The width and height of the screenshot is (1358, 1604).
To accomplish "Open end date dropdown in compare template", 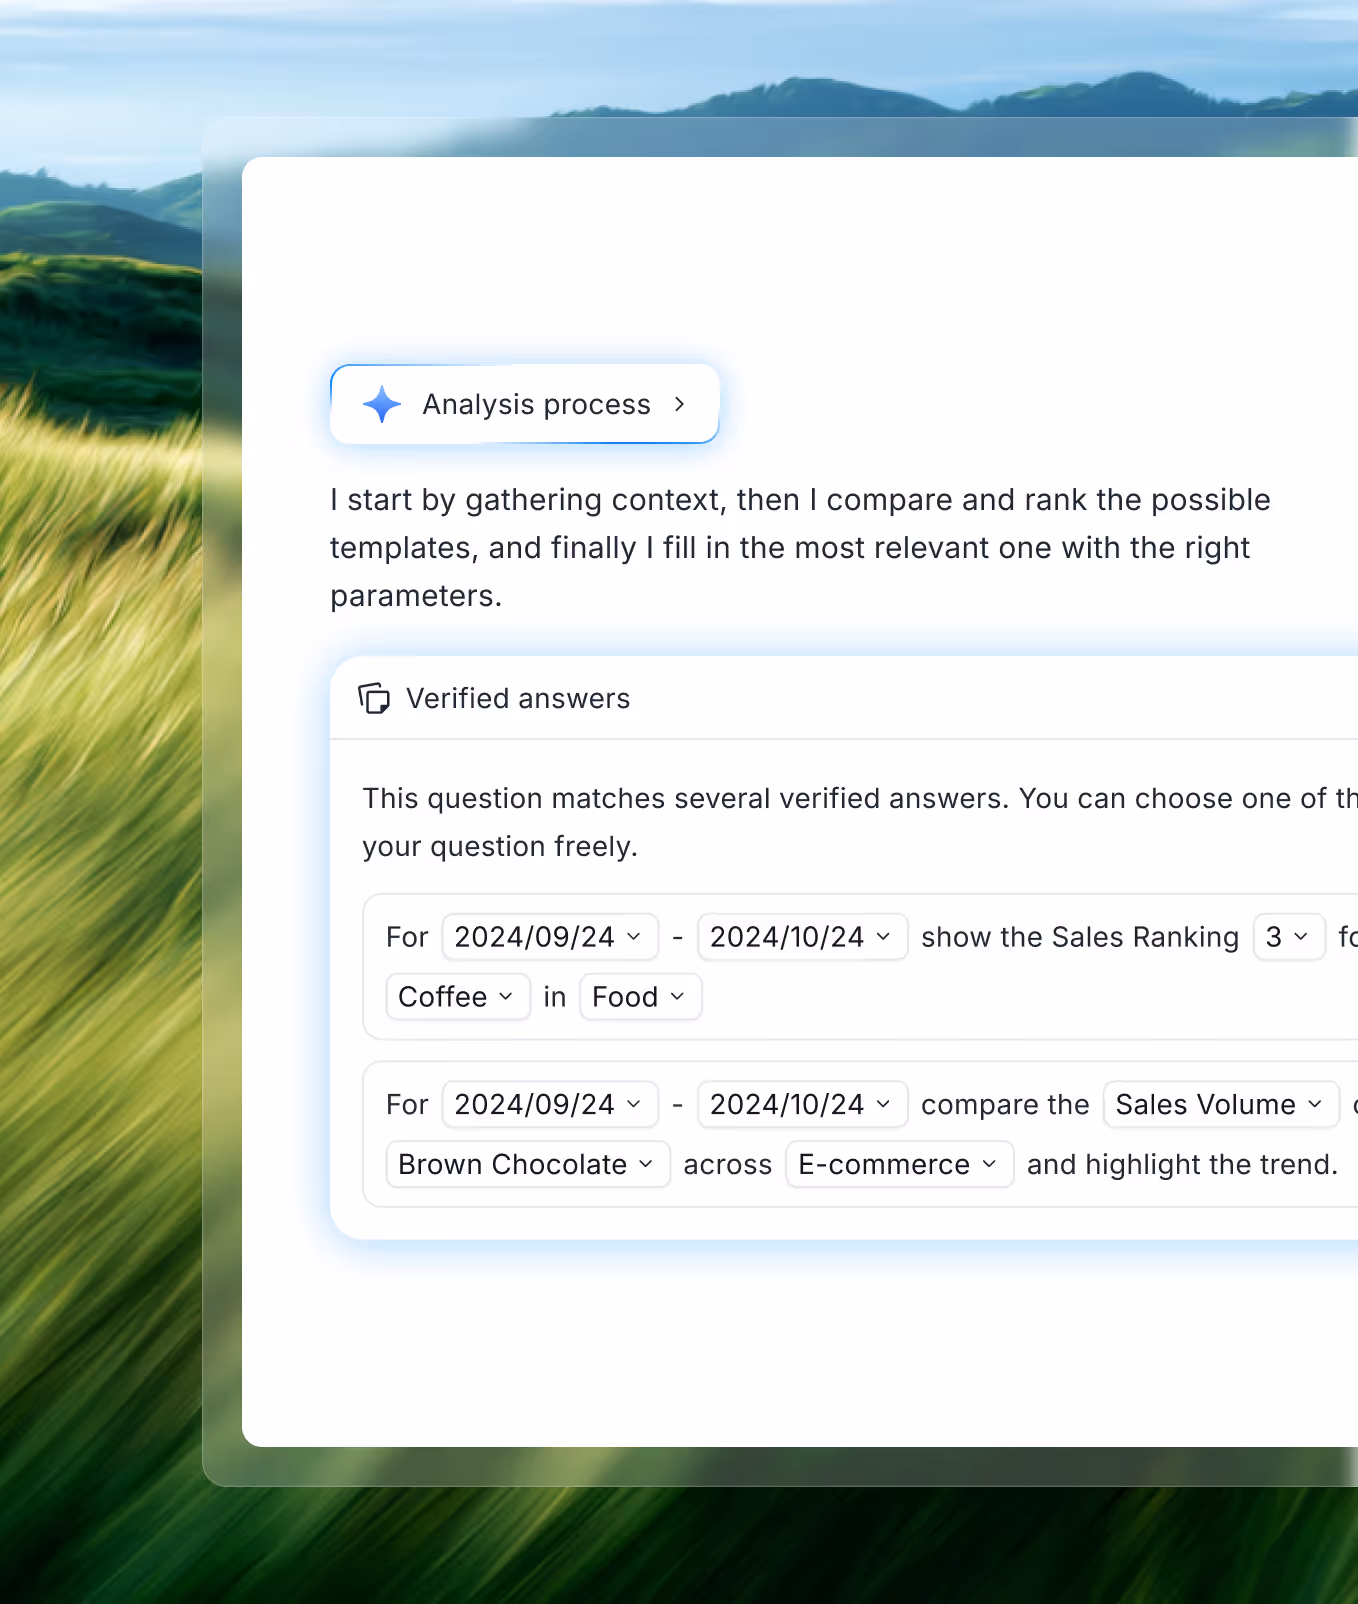I will 801,1104.
